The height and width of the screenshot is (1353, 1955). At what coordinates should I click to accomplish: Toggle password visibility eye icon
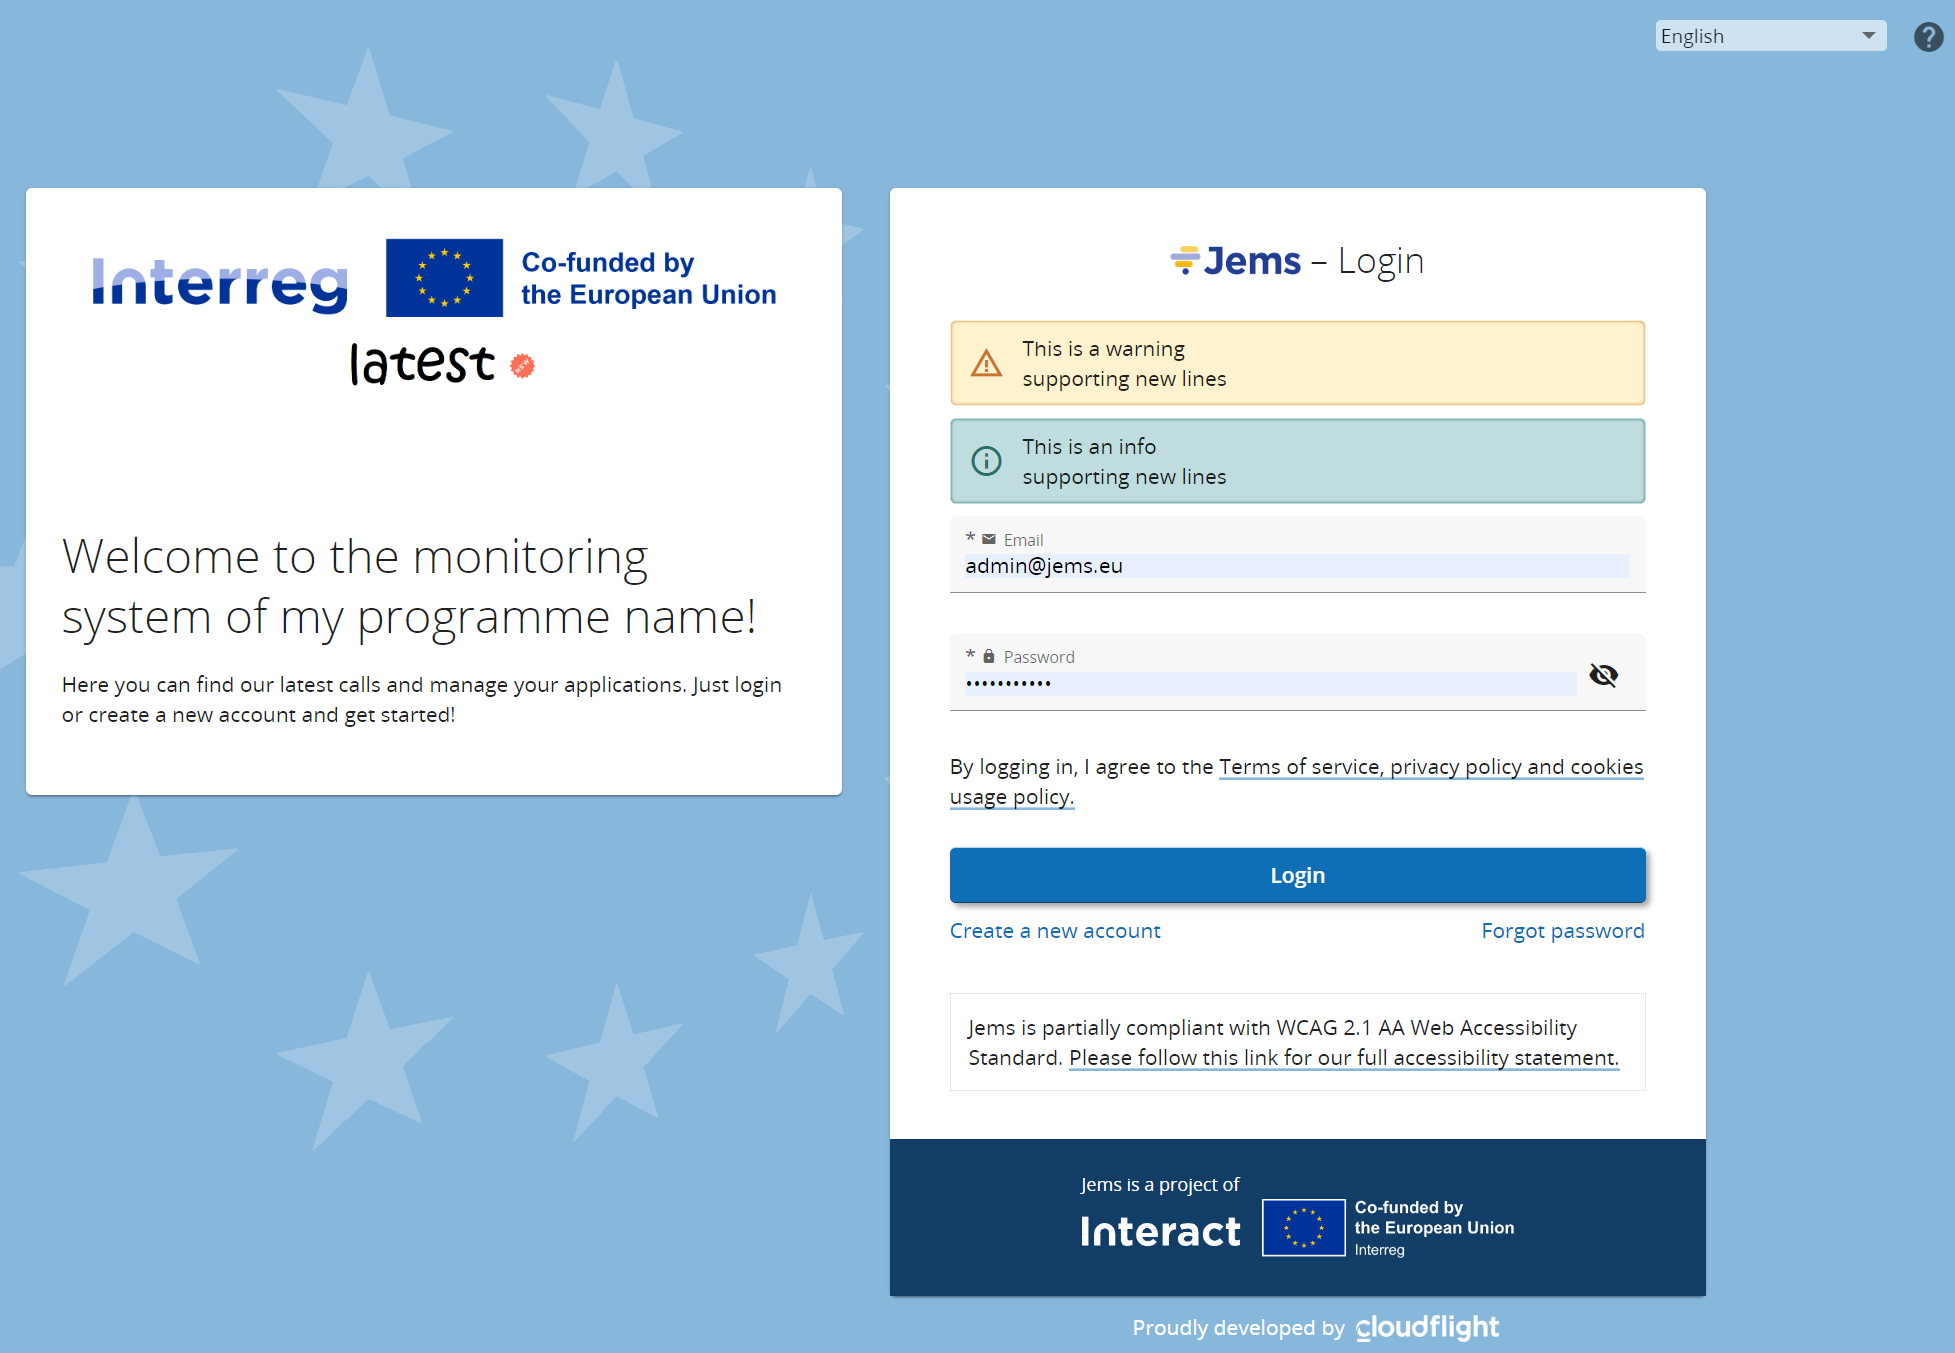1603,675
